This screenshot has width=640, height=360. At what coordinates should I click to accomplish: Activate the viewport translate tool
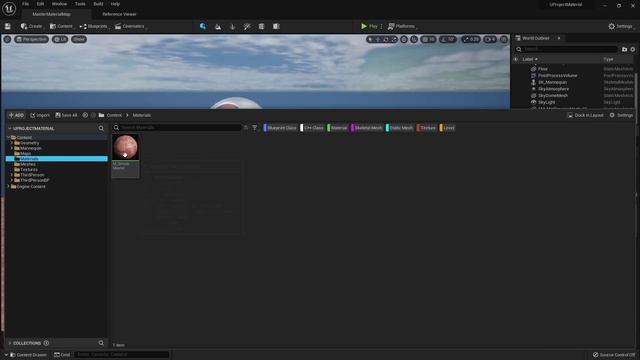tap(378, 39)
